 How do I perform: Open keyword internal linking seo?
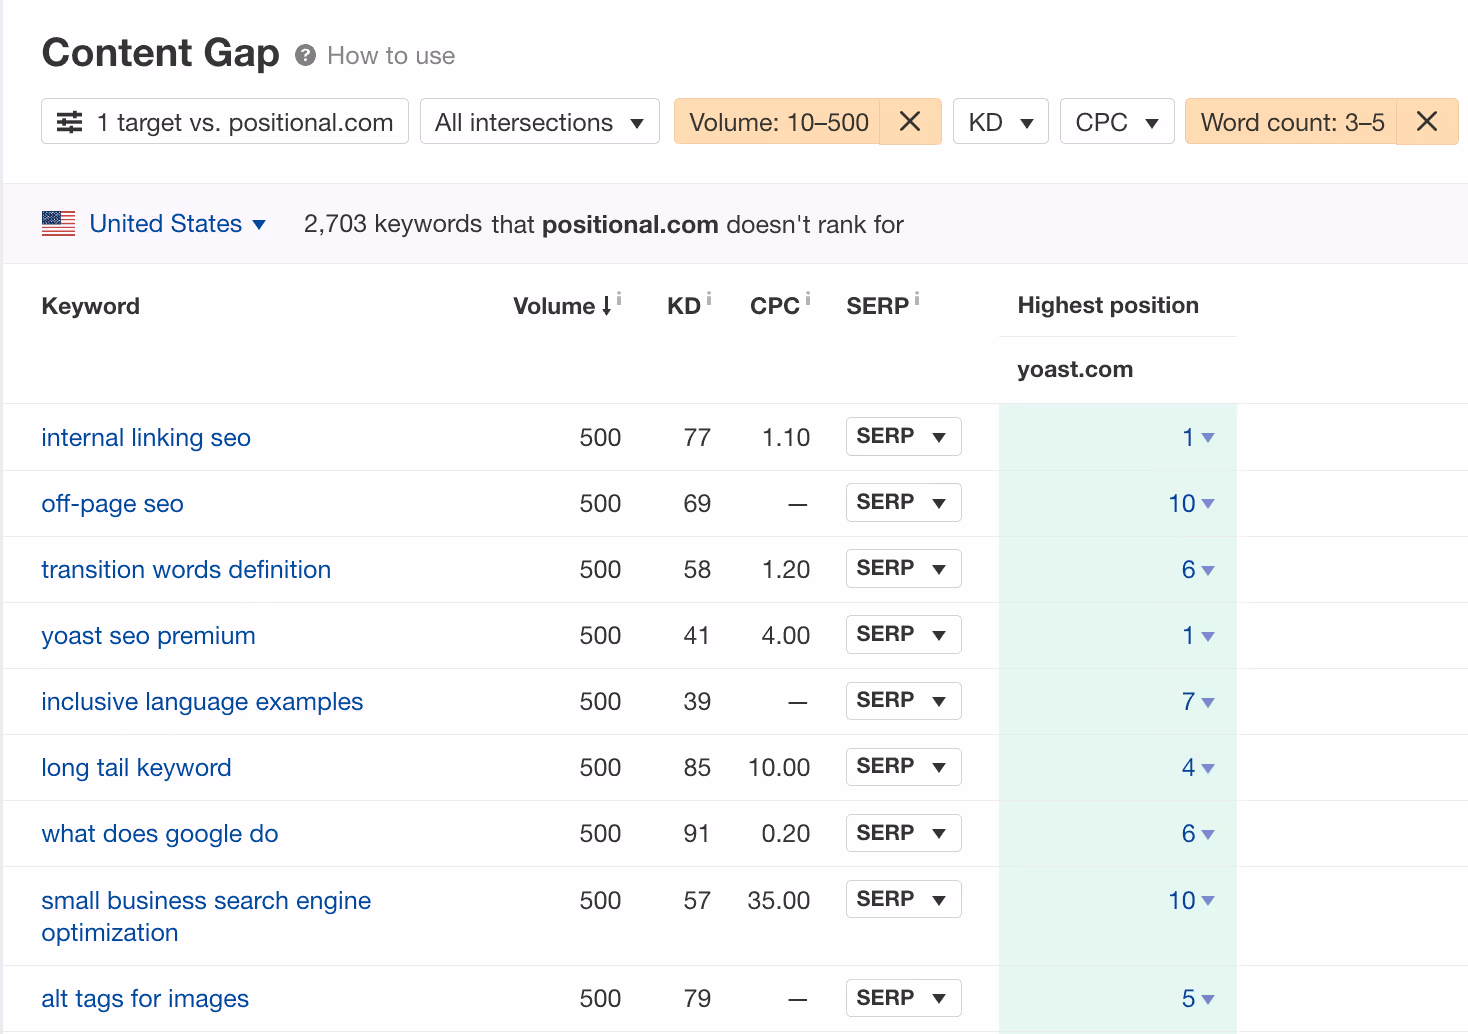point(146,438)
